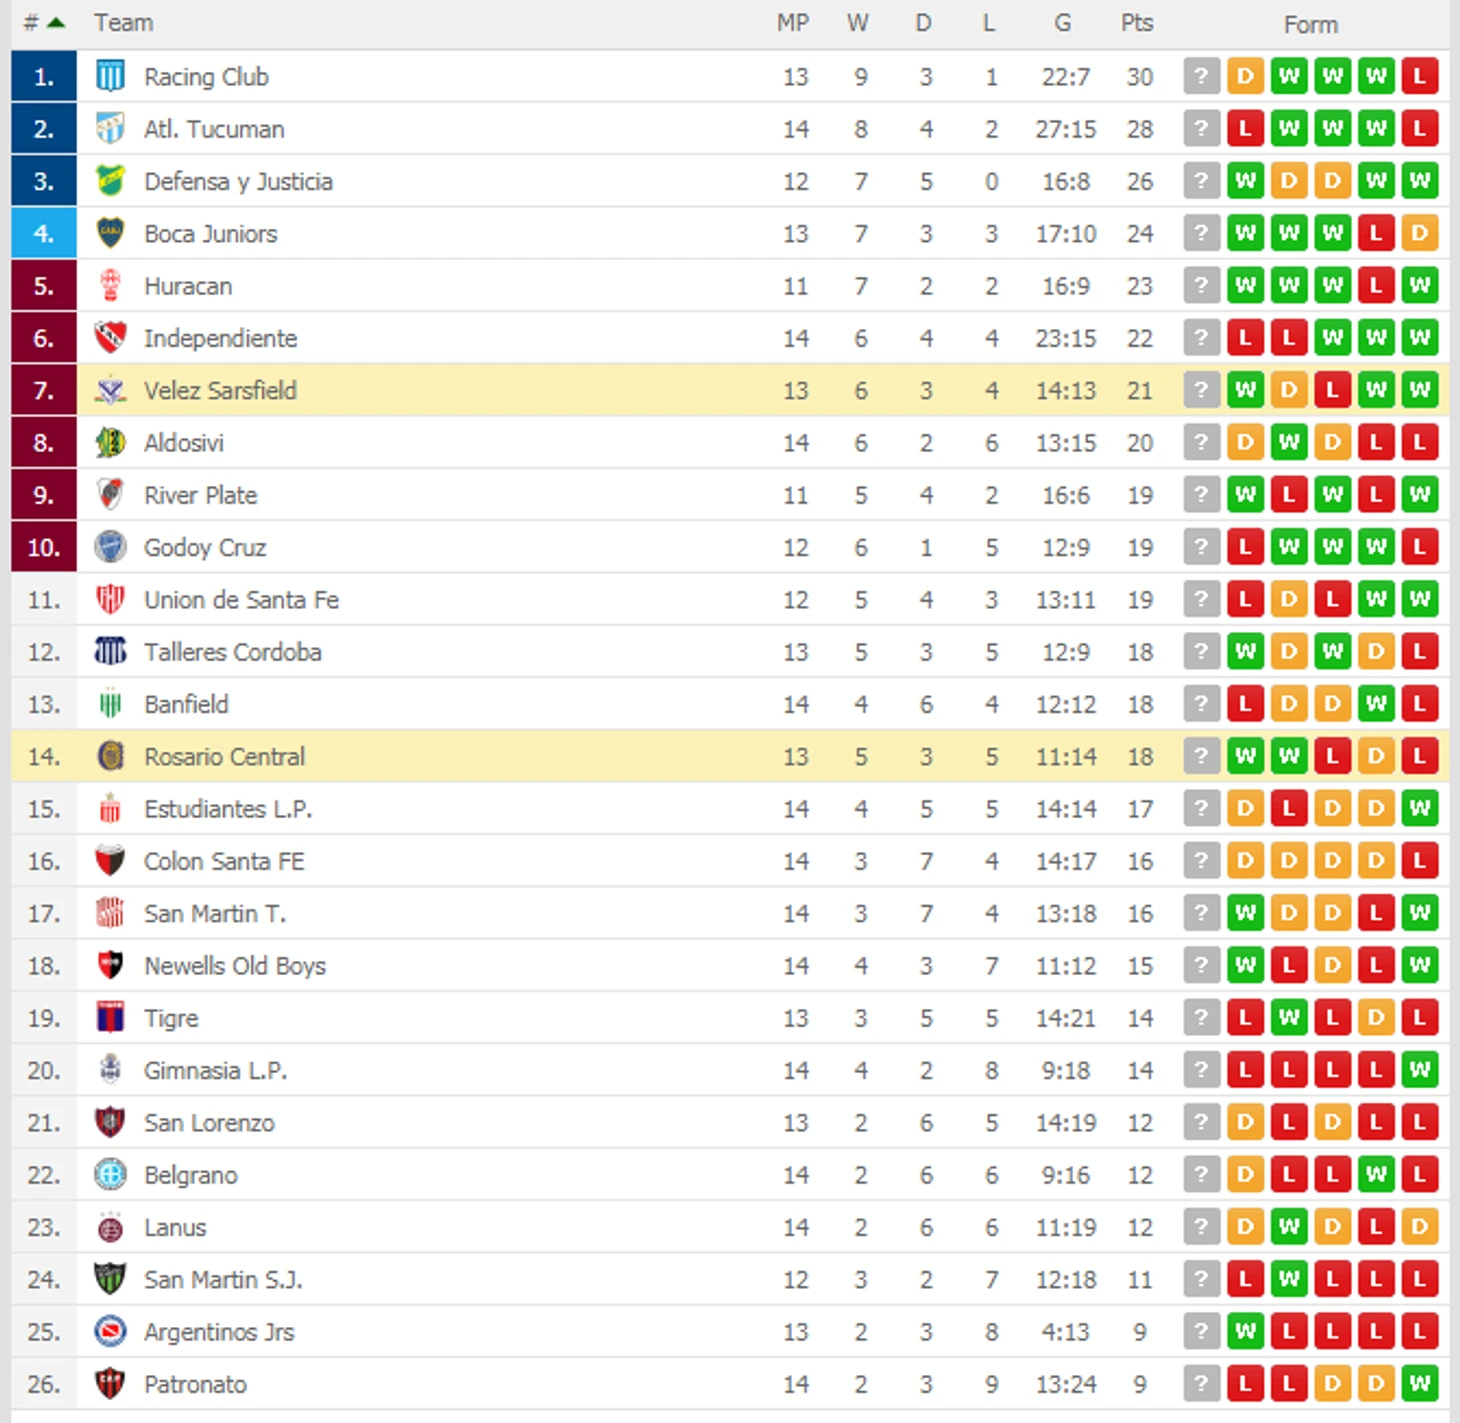Click the Independiente crest icon
1460x1423 pixels.
110,338
